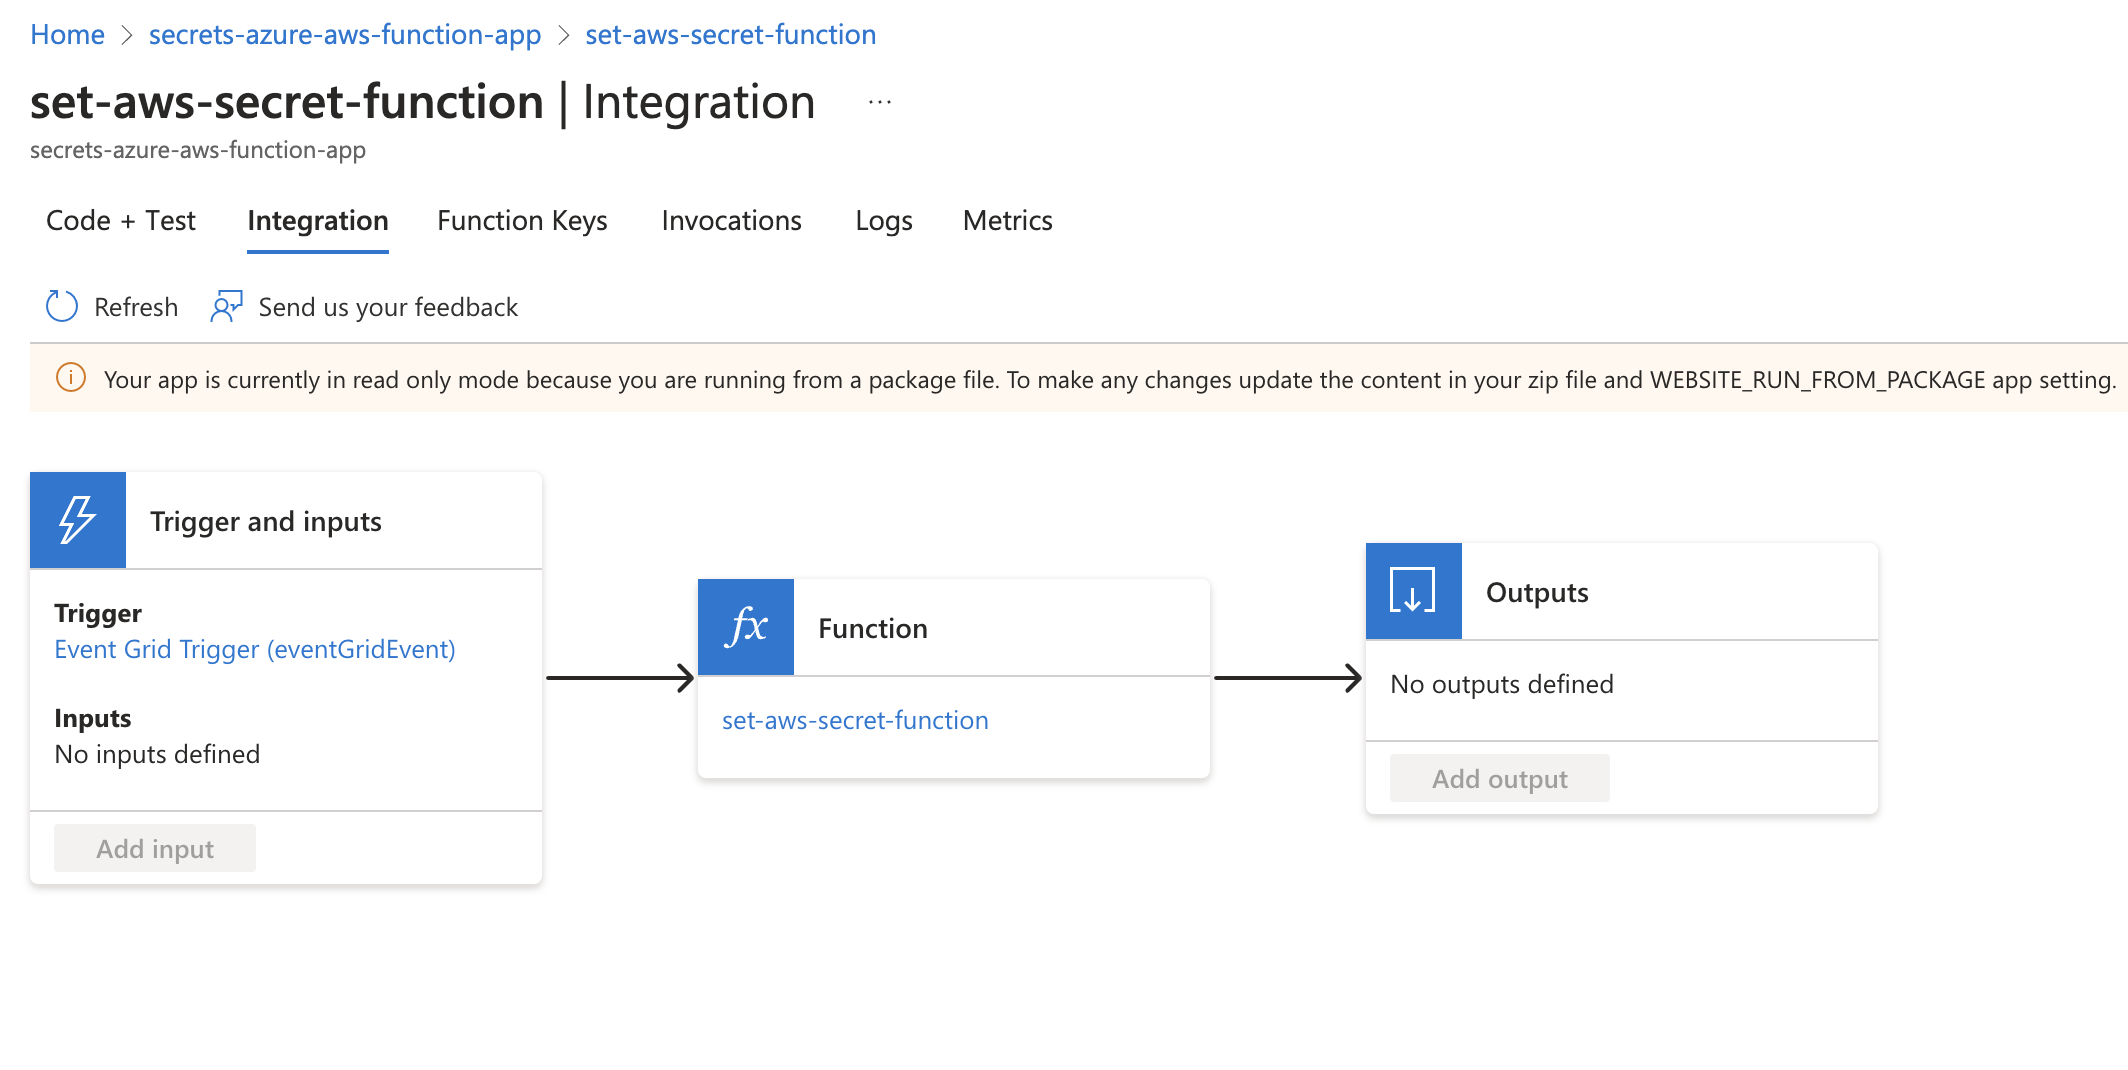Click the Outputs download-arrow icon
Viewport: 2128px width, 1070px height.
(1413, 591)
